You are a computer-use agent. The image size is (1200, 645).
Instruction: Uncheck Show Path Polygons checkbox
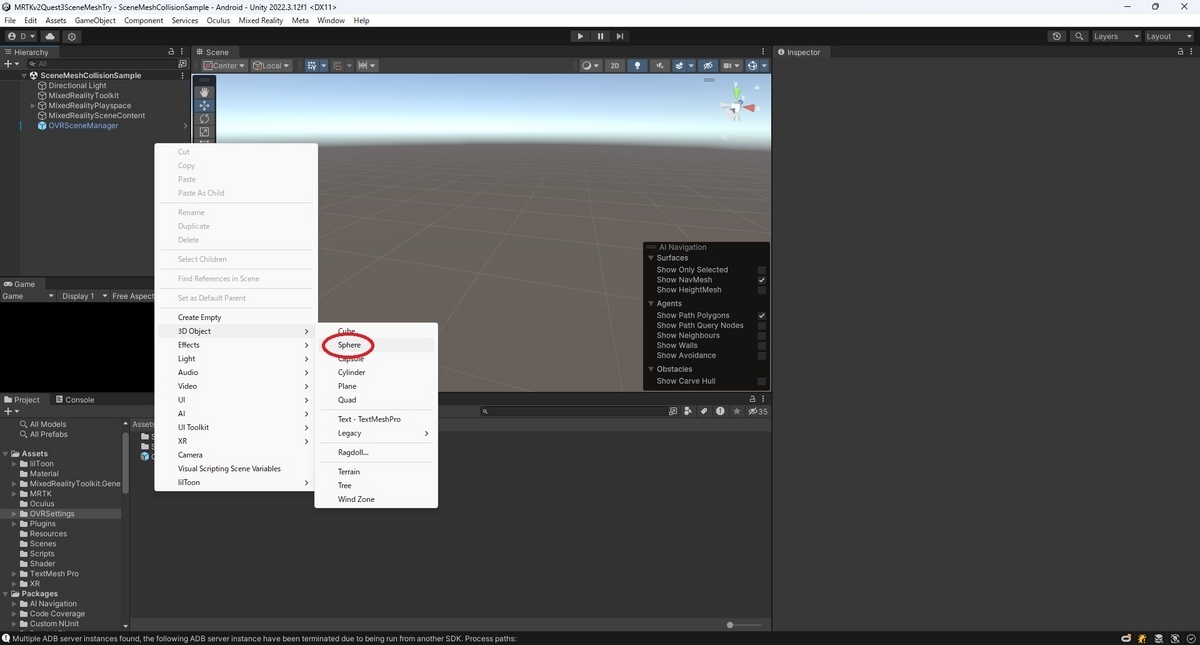tap(762, 316)
